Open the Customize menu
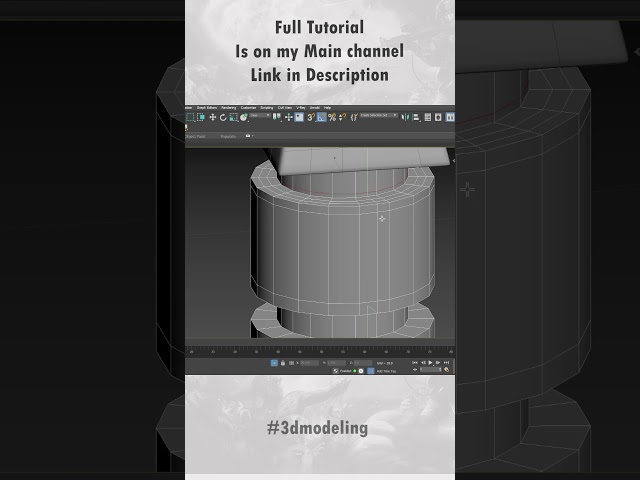This screenshot has width=640, height=480. tap(248, 108)
